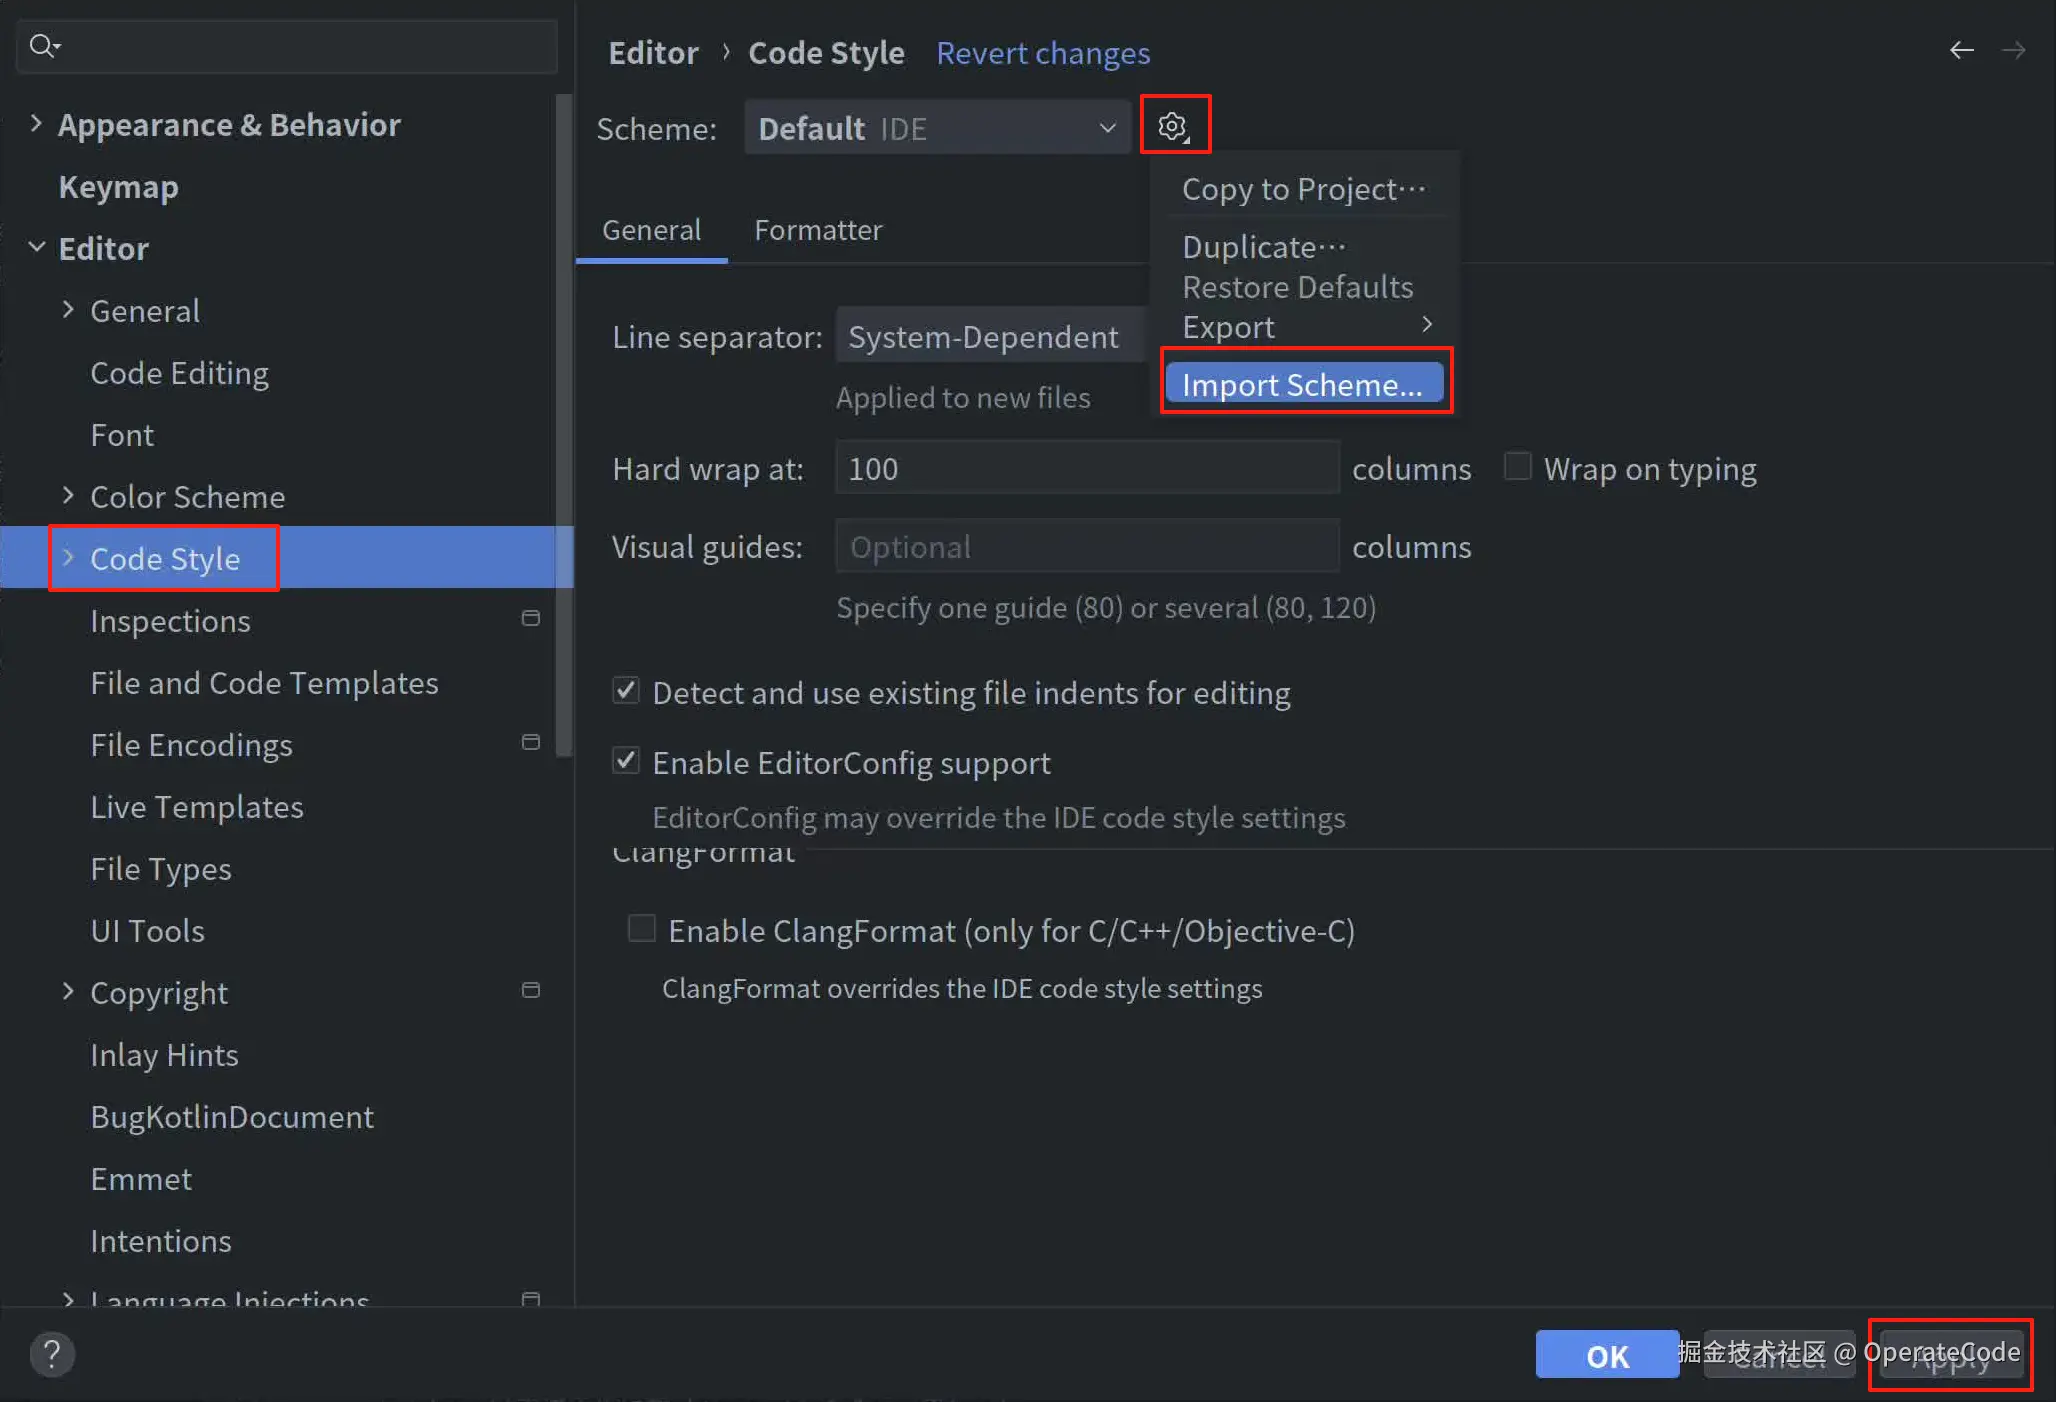
Task: Click the help question mark icon
Action: coord(52,1354)
